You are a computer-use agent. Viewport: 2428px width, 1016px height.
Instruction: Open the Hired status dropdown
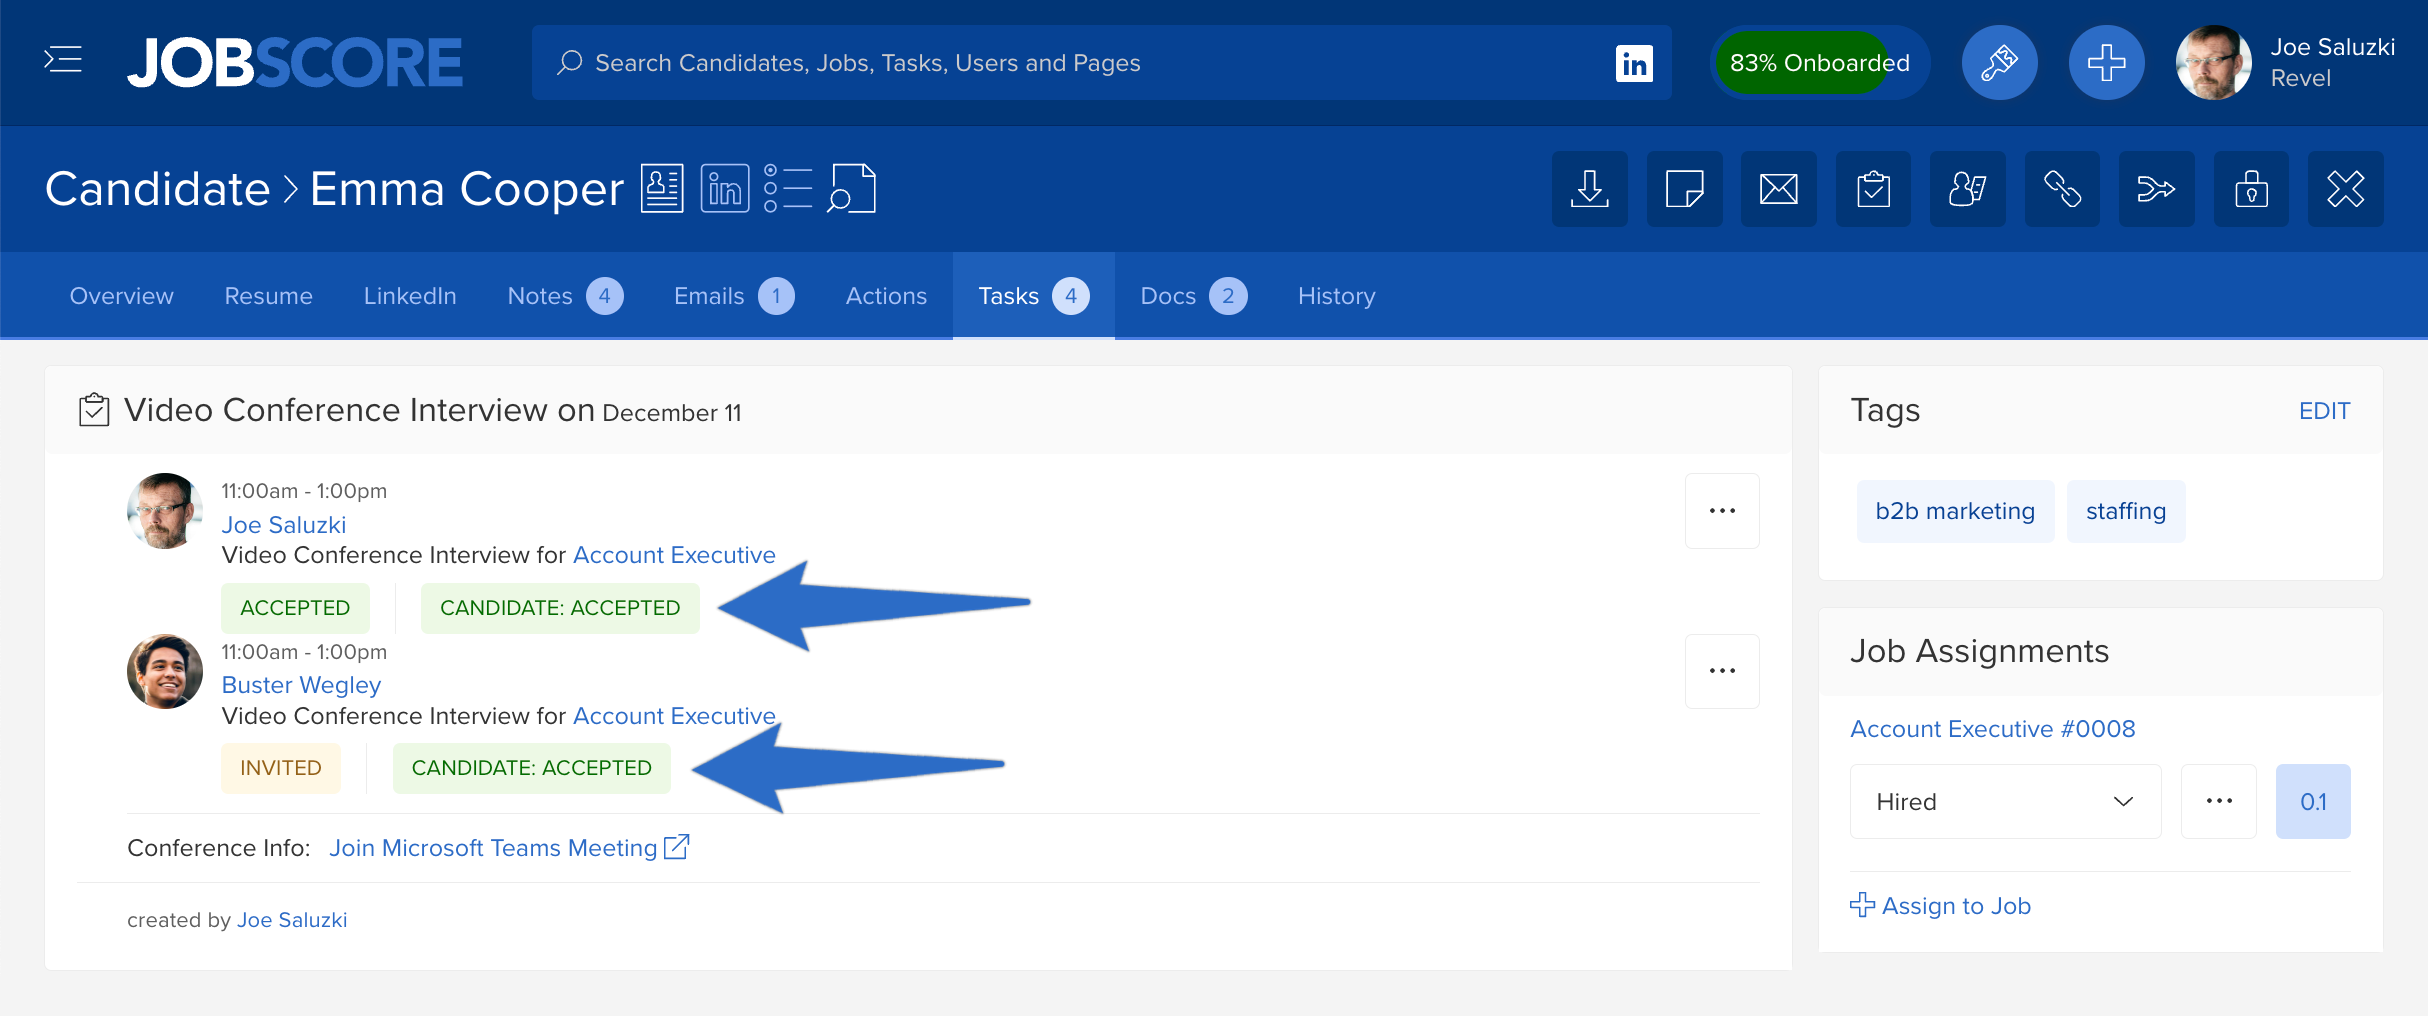(x=2005, y=801)
